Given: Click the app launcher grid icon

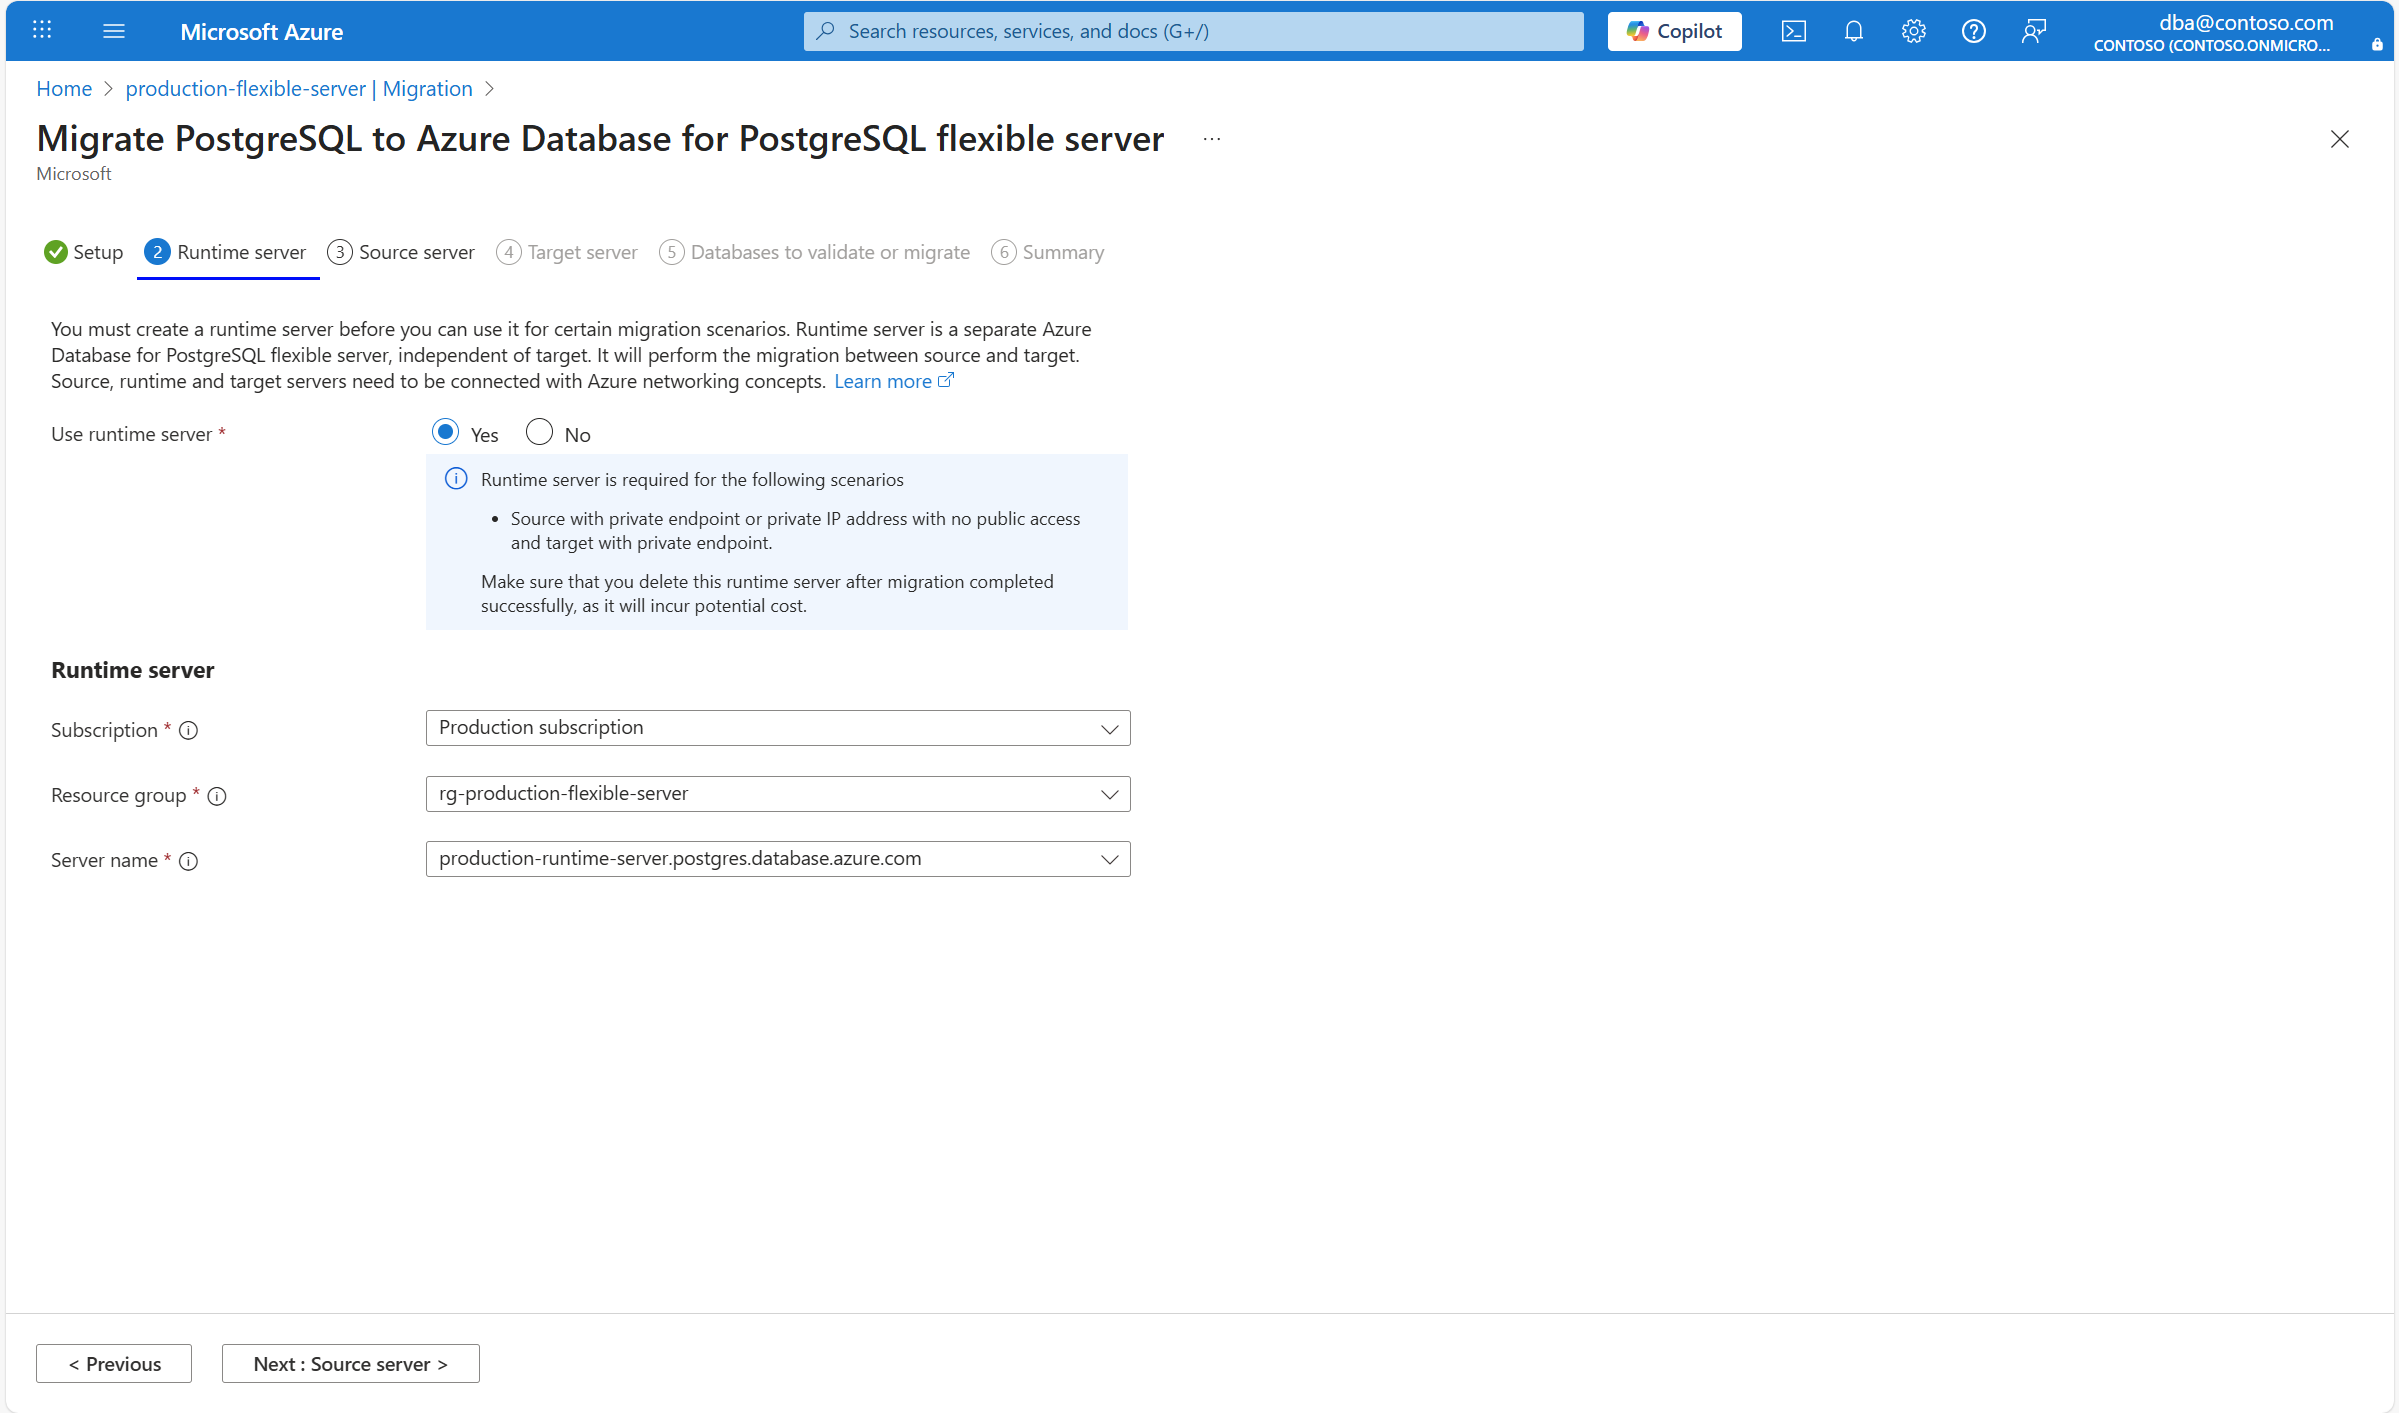Looking at the screenshot, I should point(41,31).
